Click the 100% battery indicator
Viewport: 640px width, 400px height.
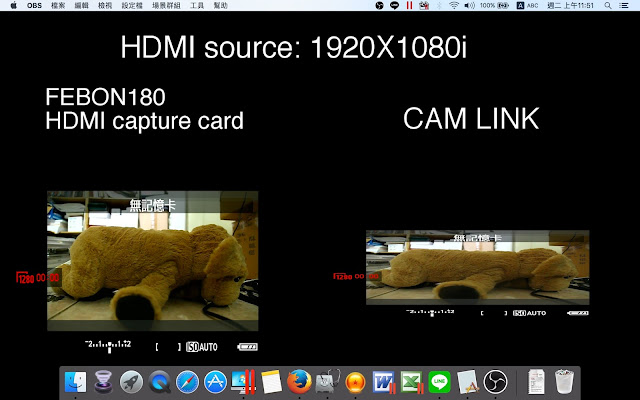(x=494, y=5)
